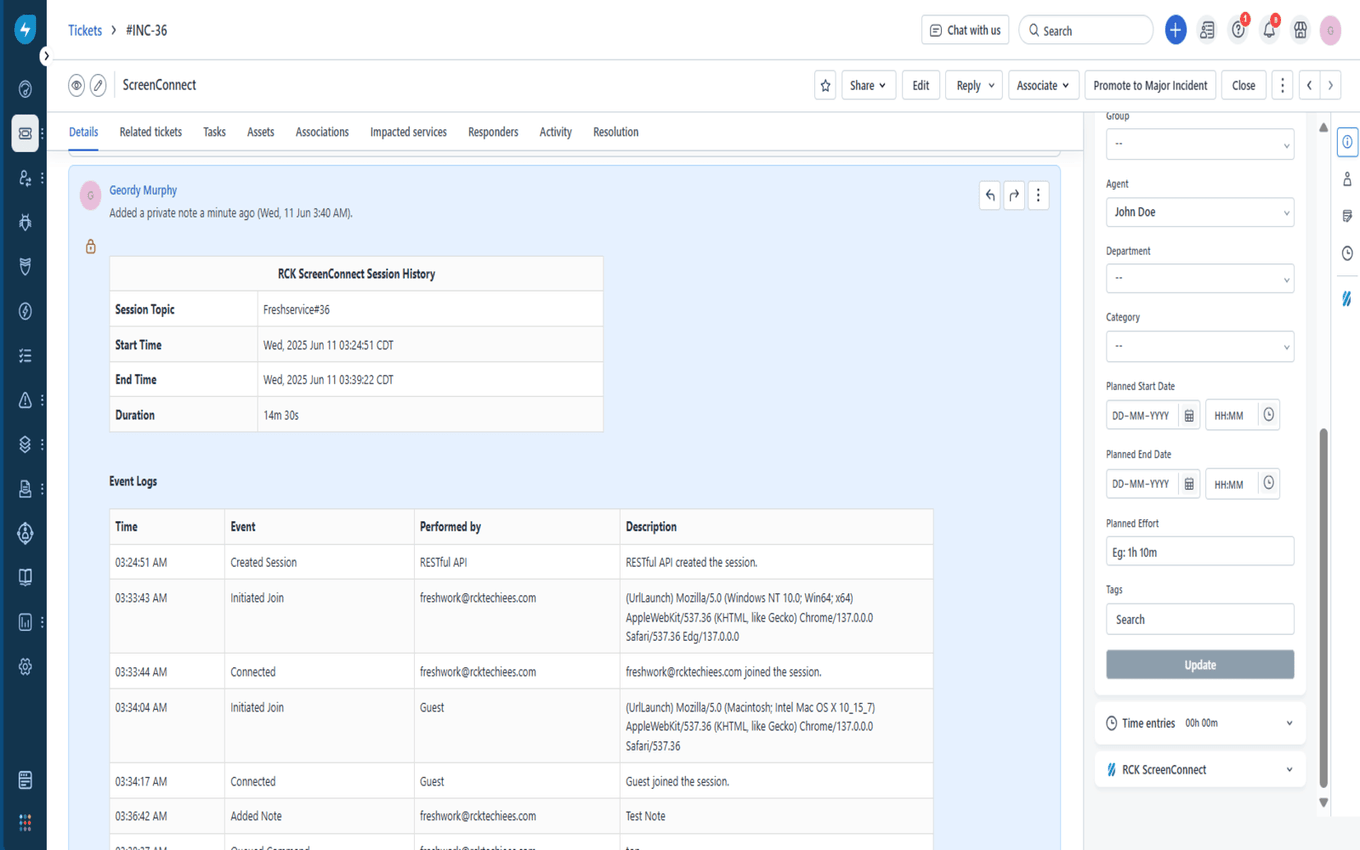Click the forward arrow on Geordy's note

tap(1014, 195)
